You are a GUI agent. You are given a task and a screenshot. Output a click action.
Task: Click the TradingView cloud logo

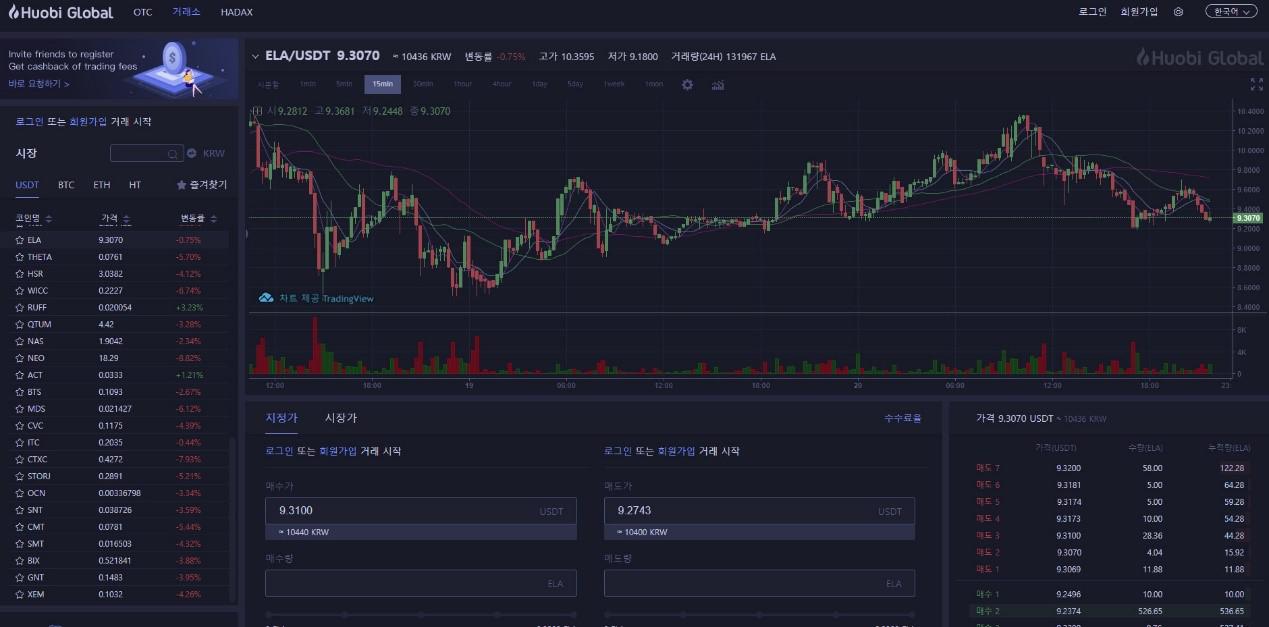[266, 298]
